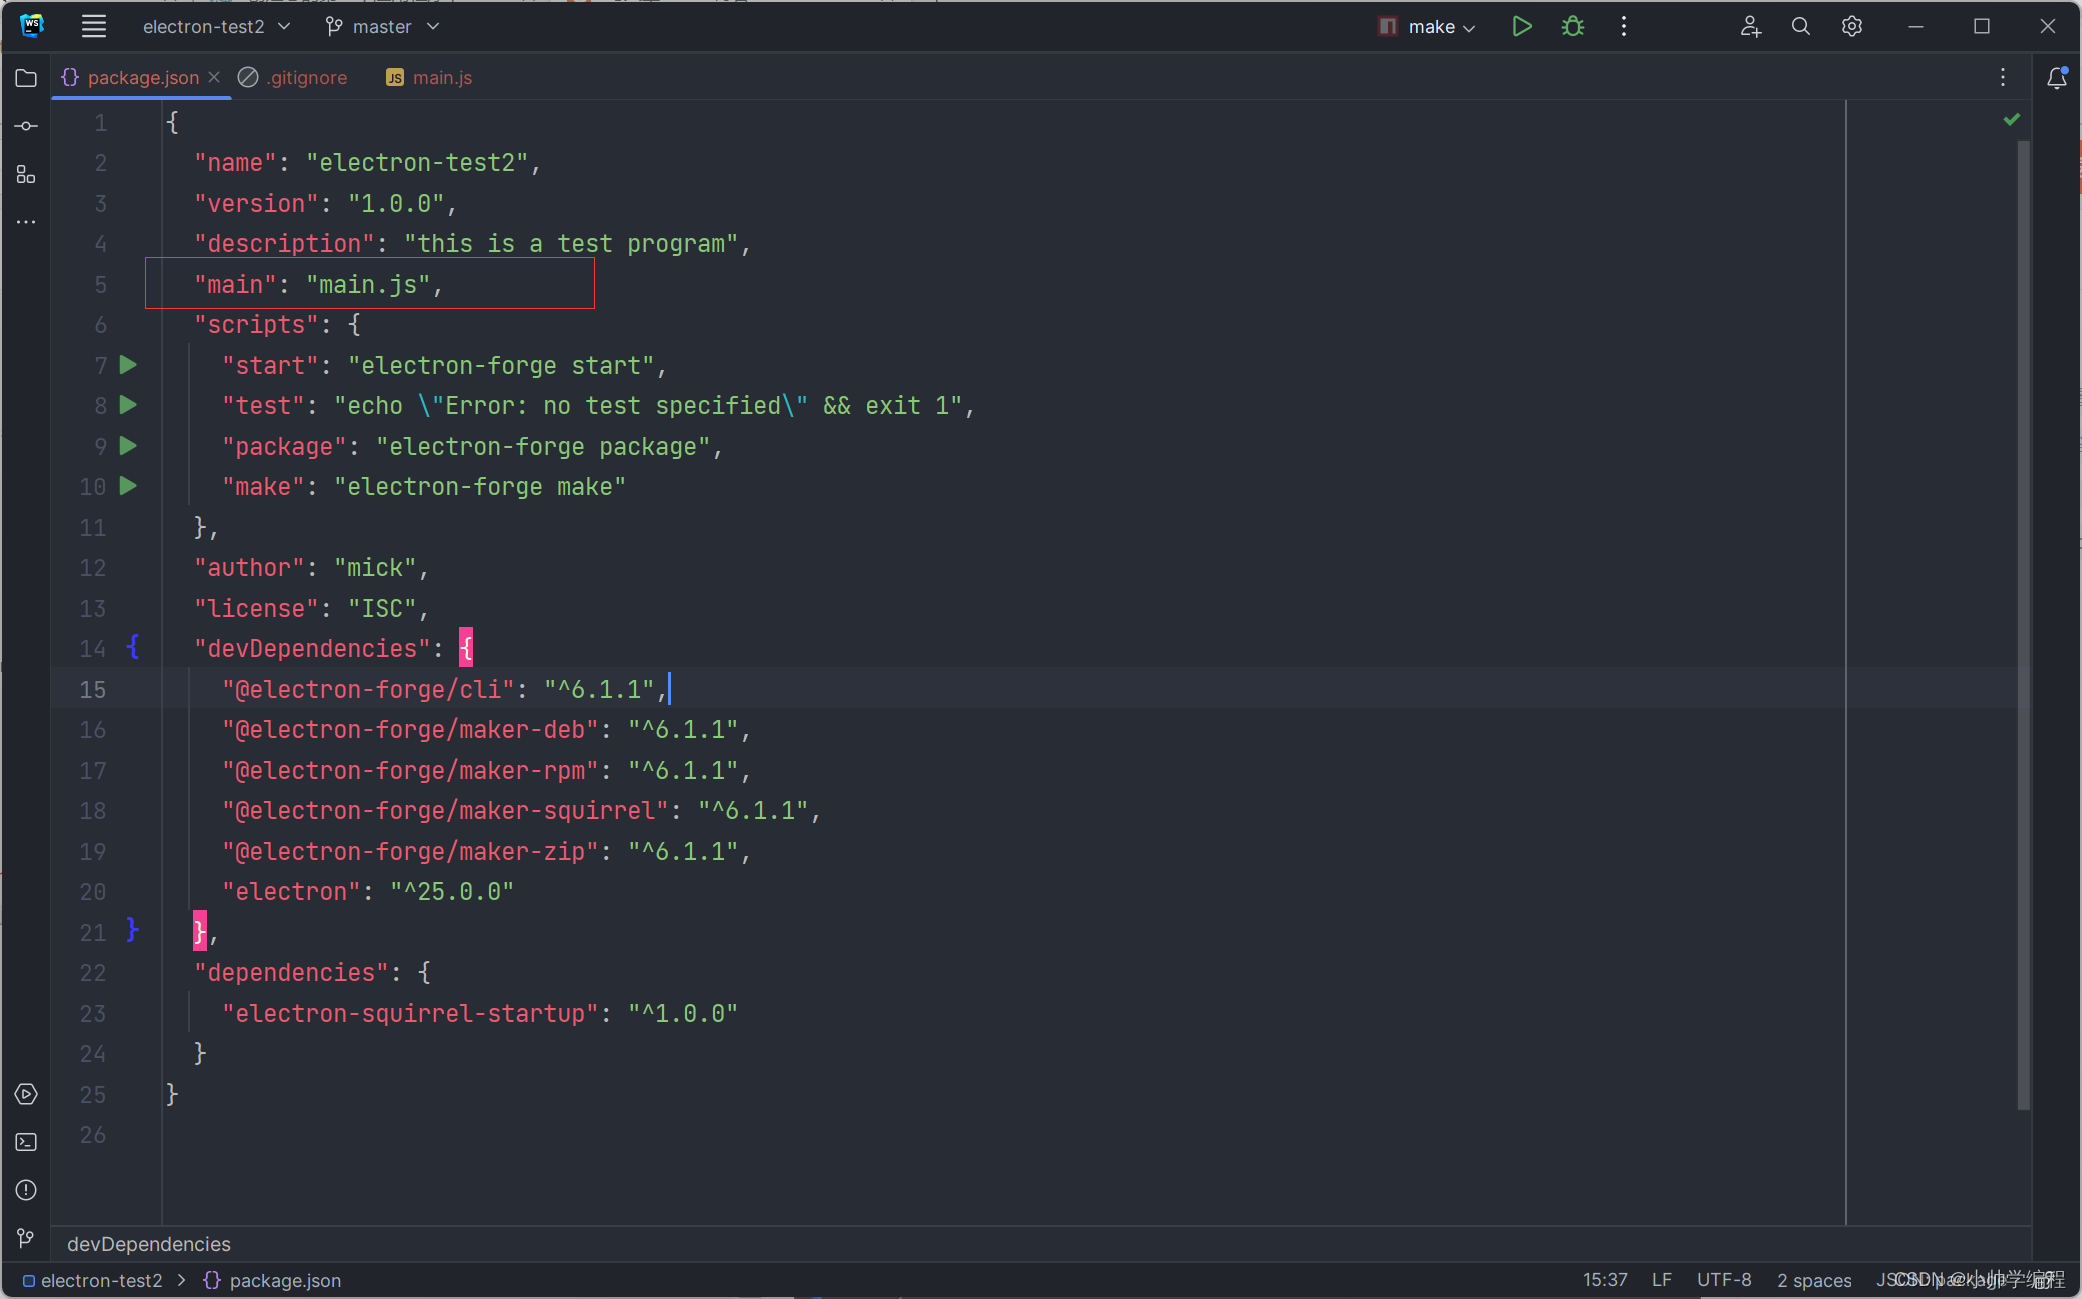Open Code With Me add-user icon
This screenshot has height=1299, width=2082.
[x=1750, y=27]
